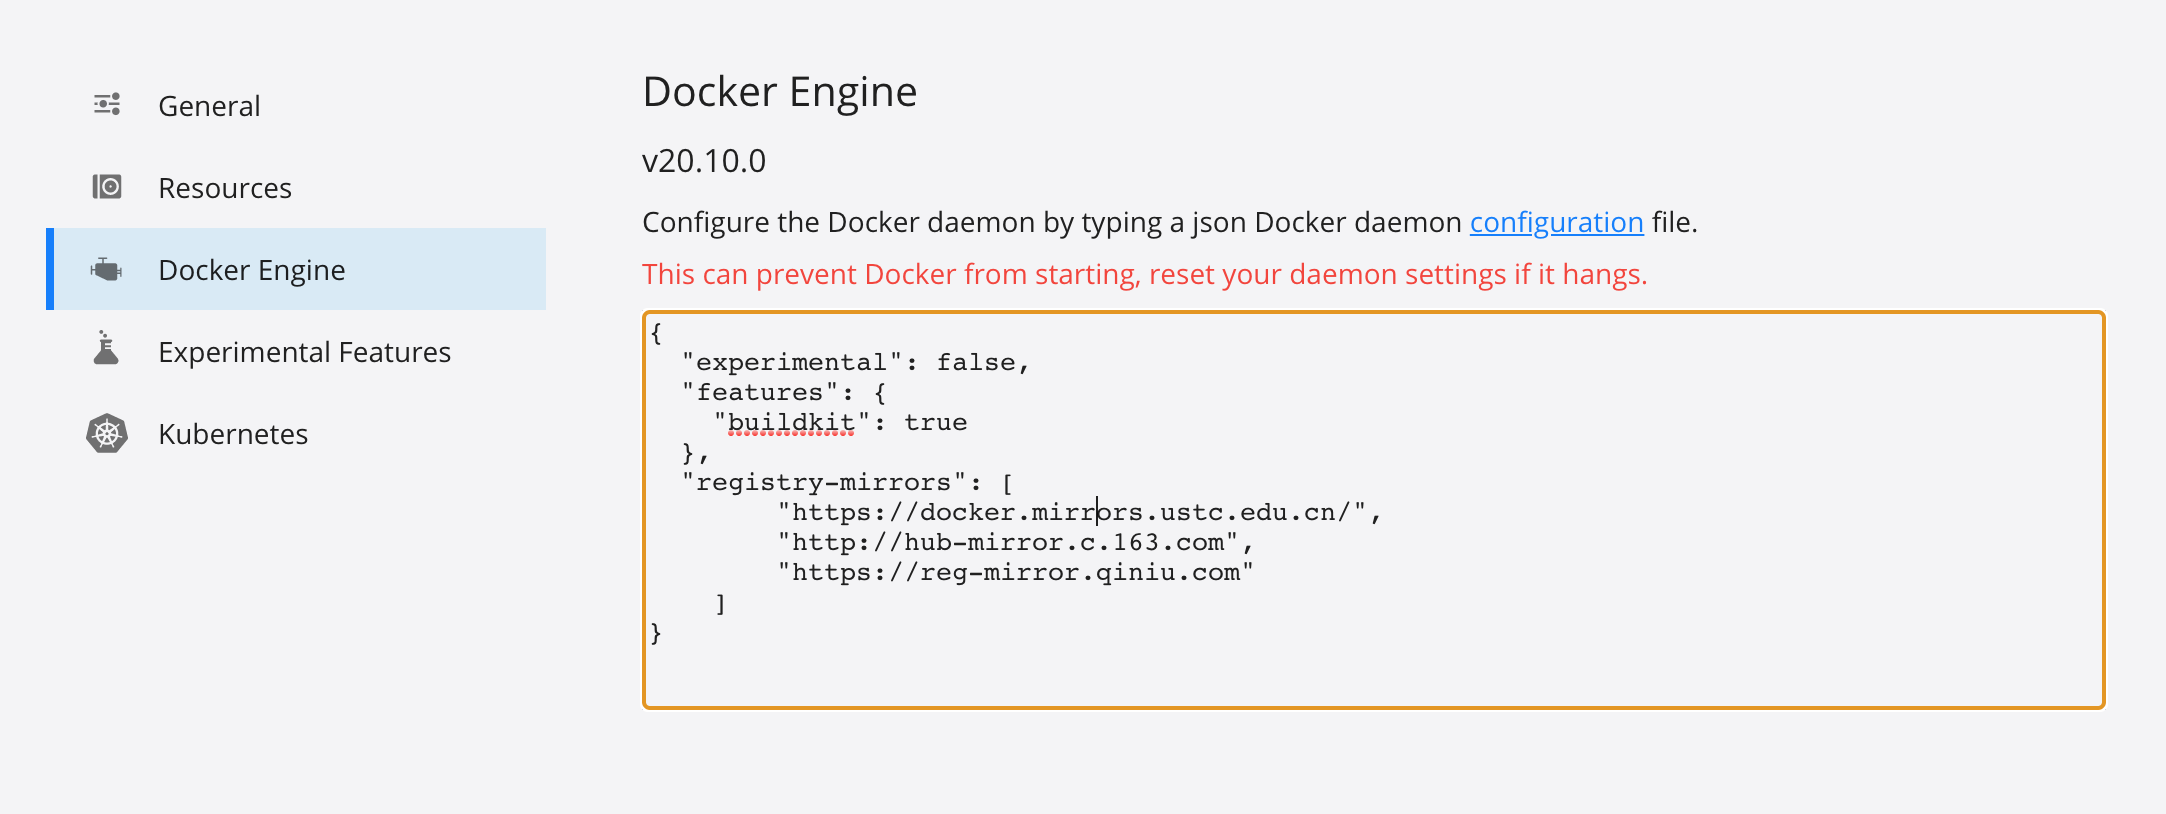Click the underlined word buildkit in editor
The width and height of the screenshot is (2166, 814).
pos(791,423)
